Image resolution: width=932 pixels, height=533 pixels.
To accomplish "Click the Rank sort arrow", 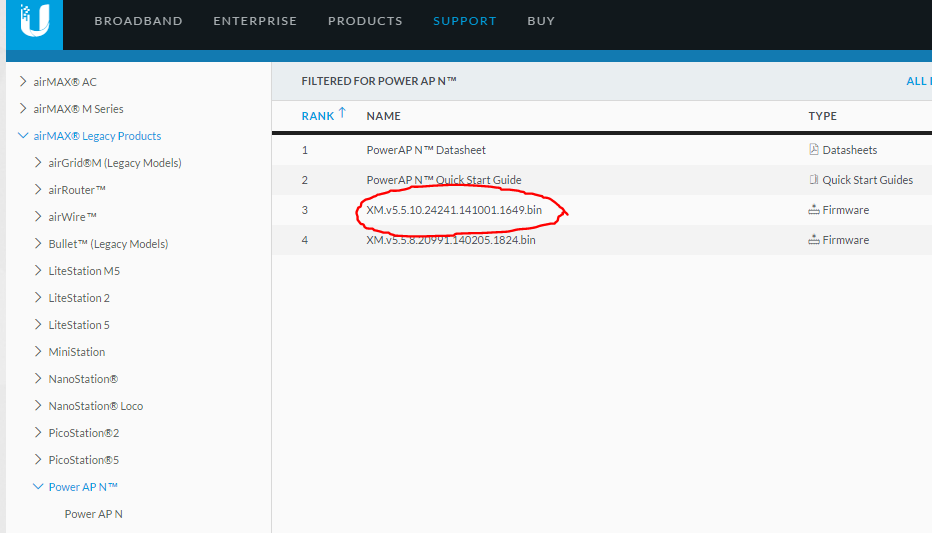I will 342,112.
